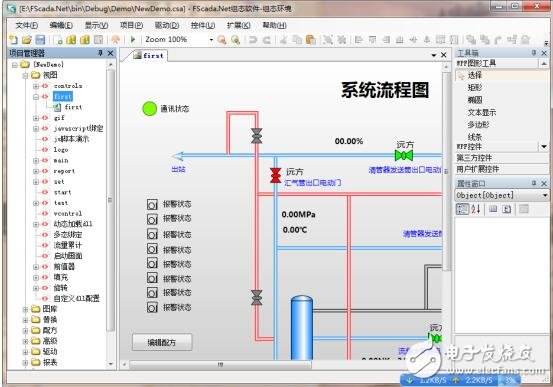Click the red valve icon at 汇气管出口电动门
Screen dimensions: 553x387
pyautogui.click(x=275, y=175)
